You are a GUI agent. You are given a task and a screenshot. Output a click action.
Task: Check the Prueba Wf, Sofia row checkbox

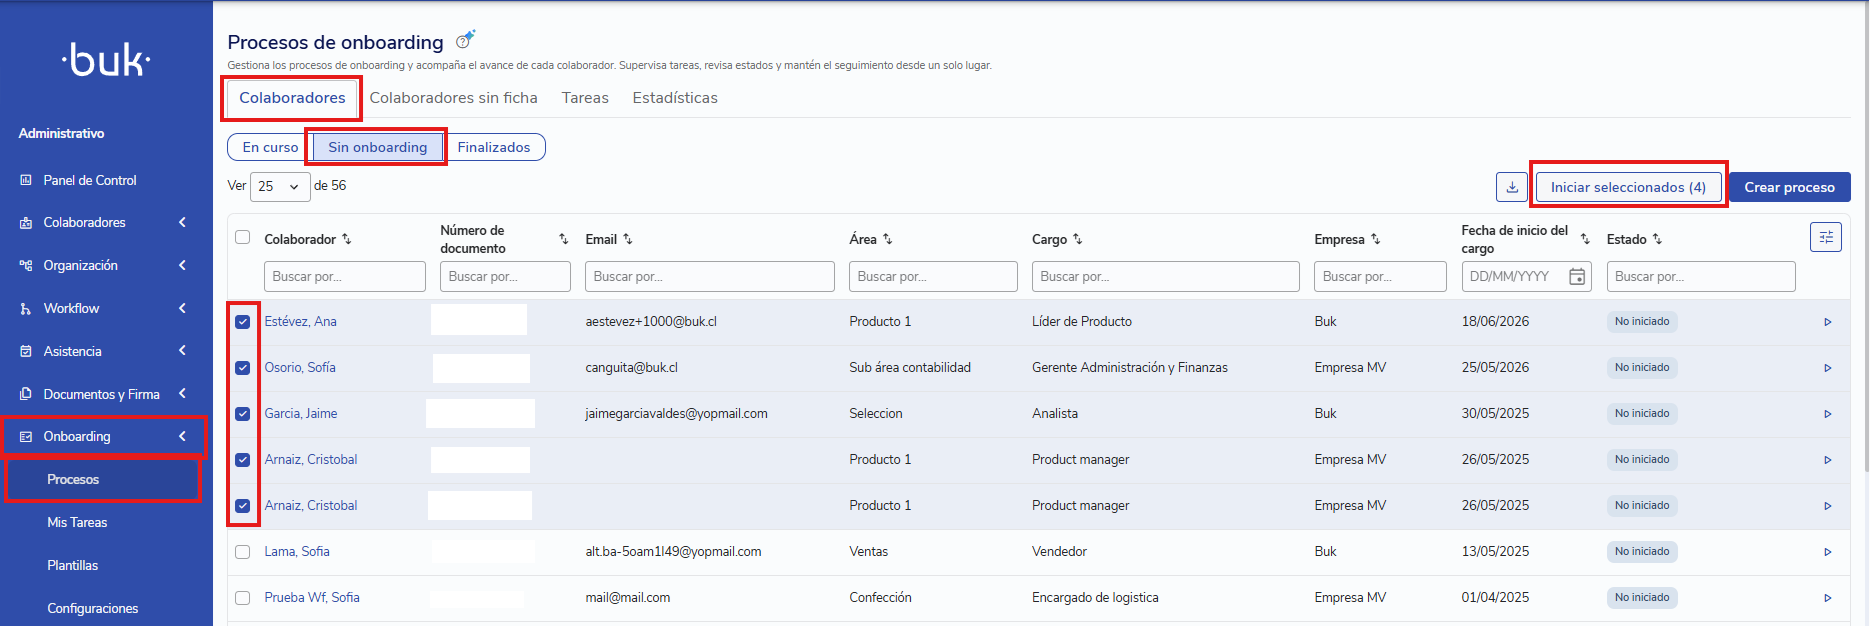(242, 598)
